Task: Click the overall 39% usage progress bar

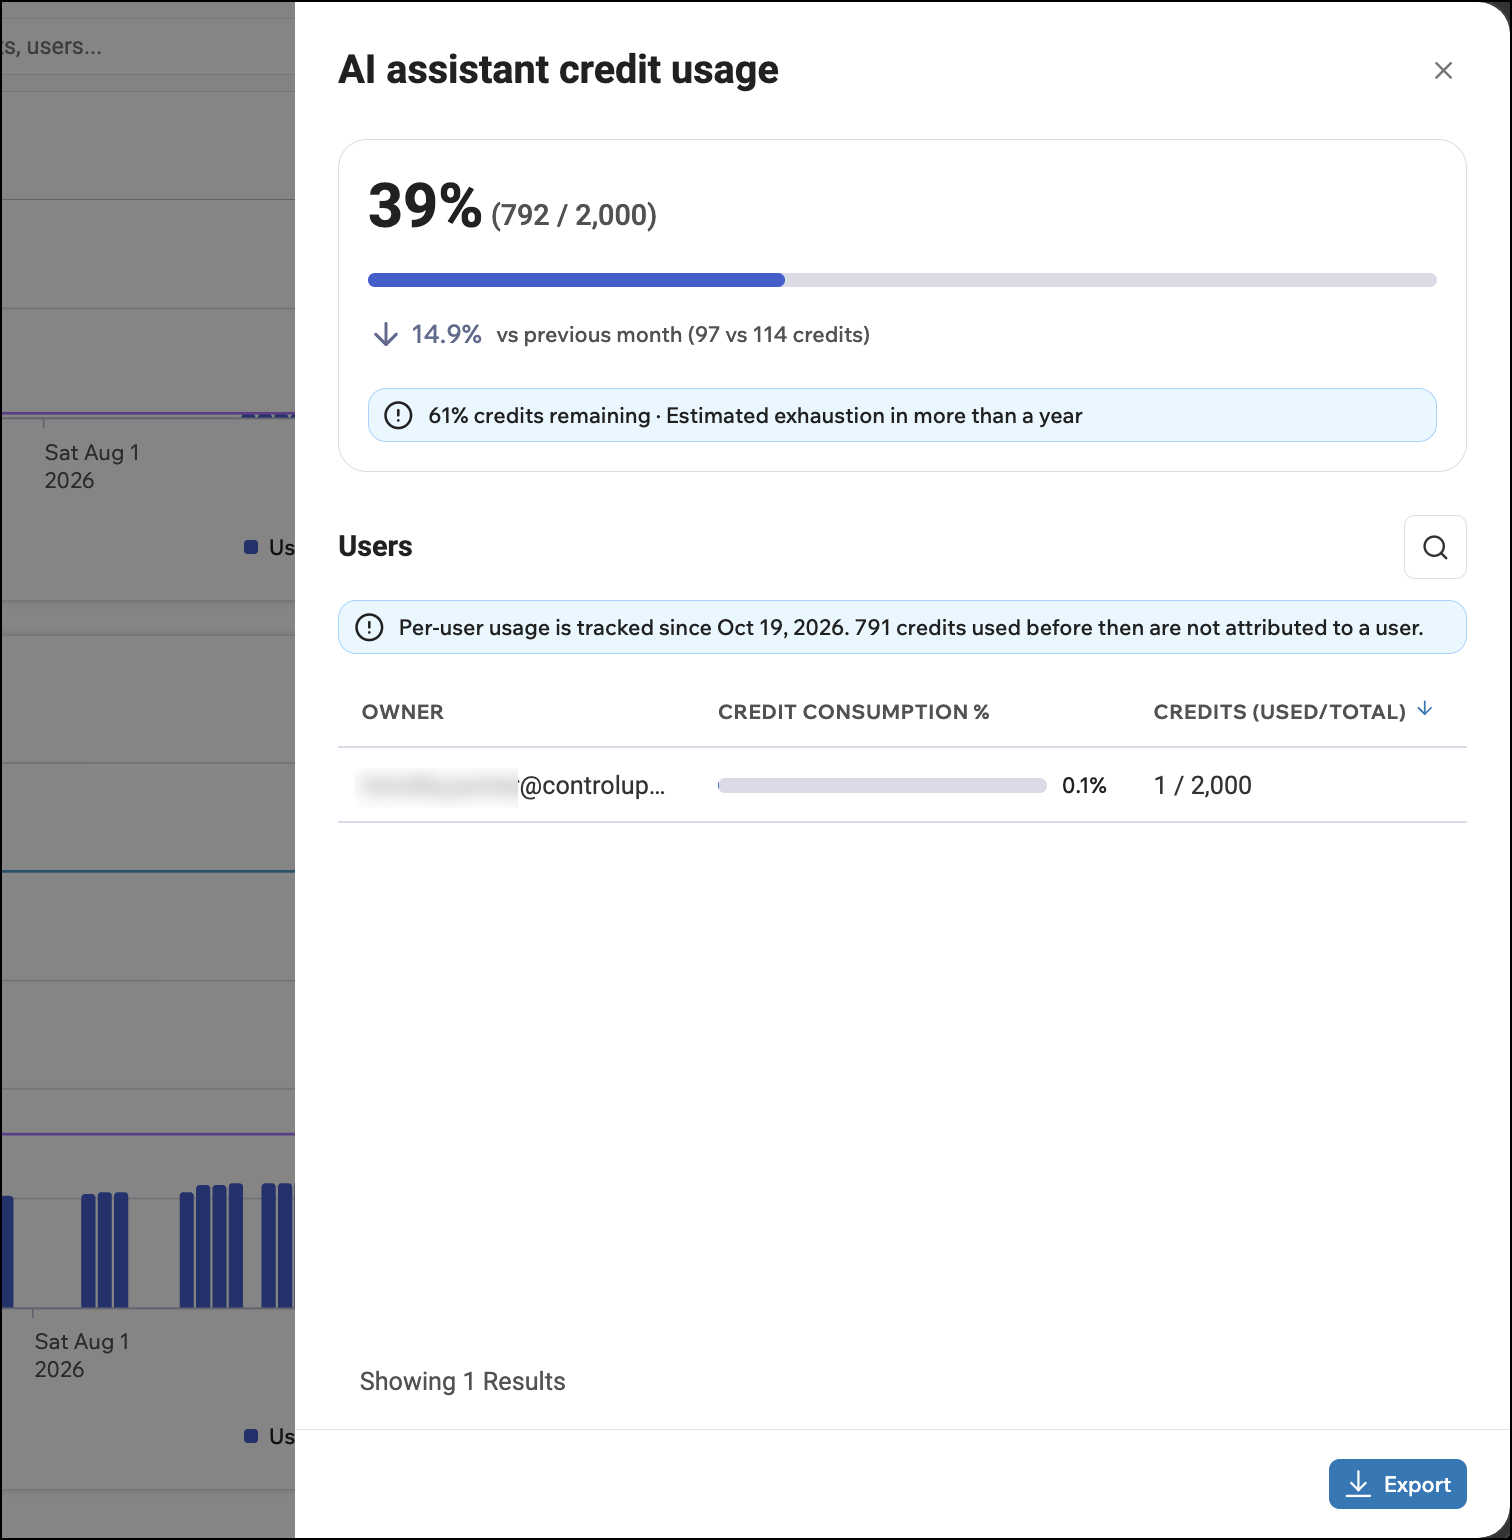Action: 902,280
